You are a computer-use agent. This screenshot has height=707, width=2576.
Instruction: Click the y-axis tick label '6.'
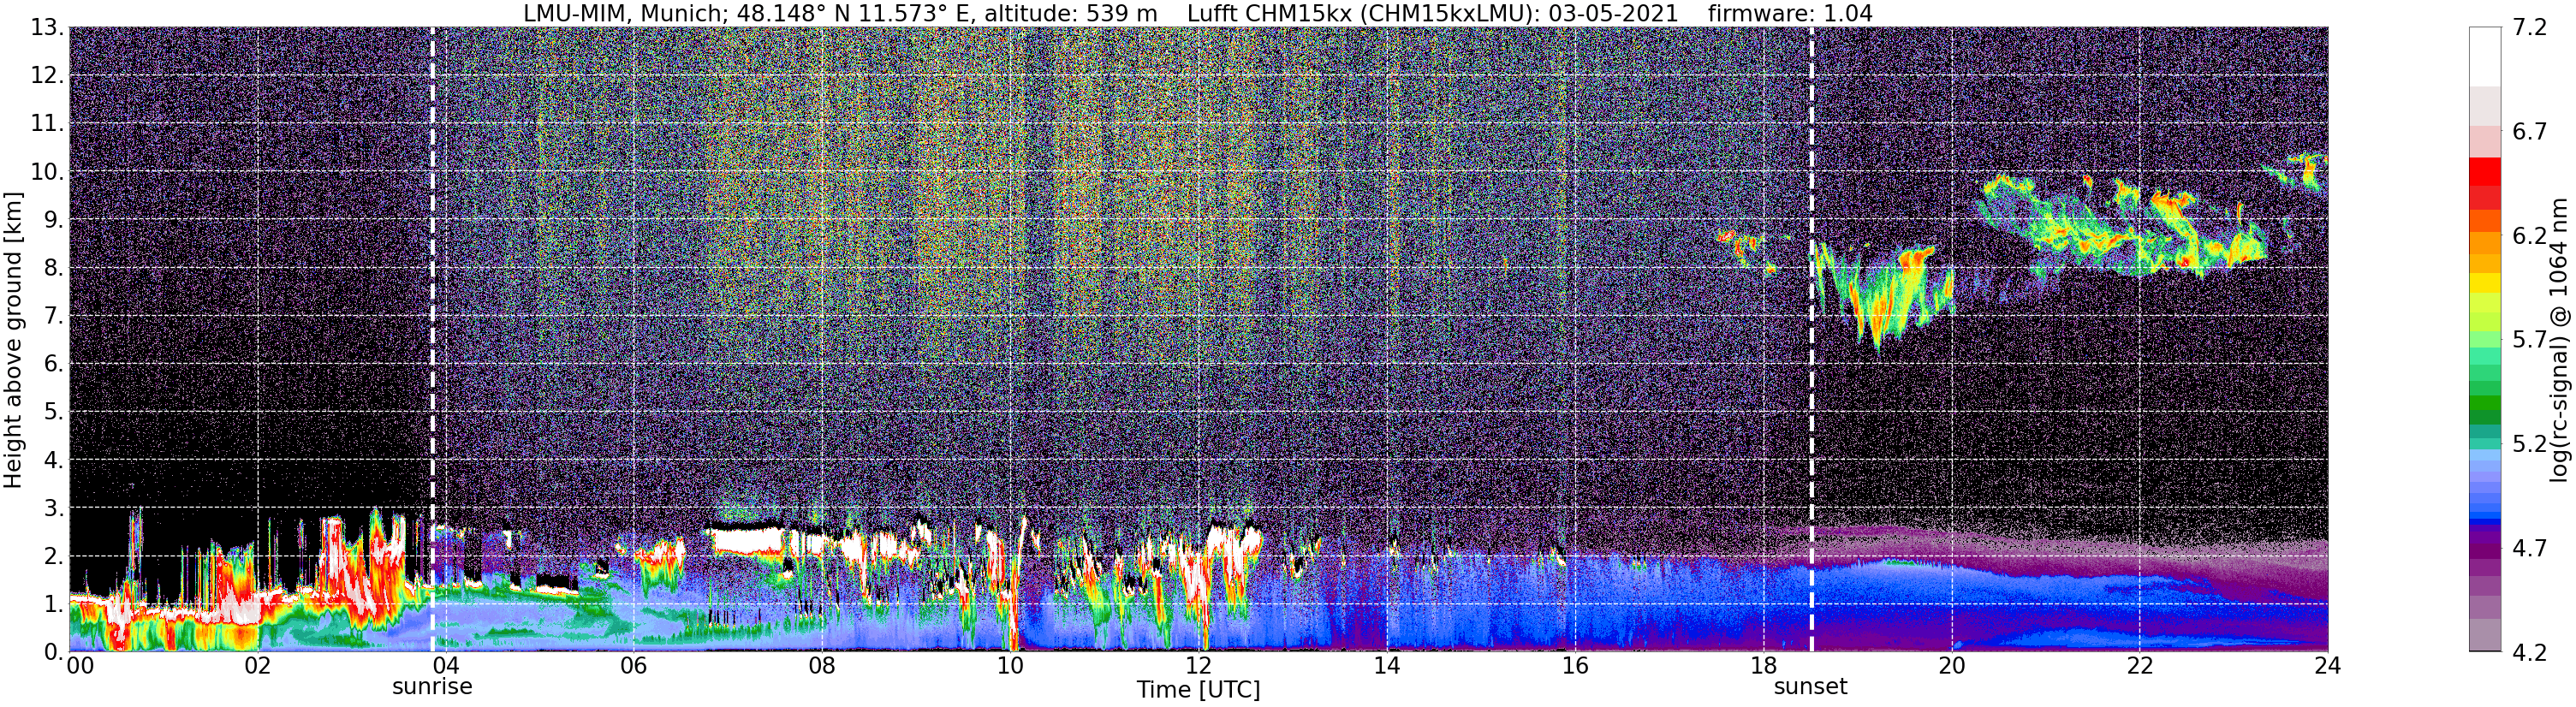pyautogui.click(x=53, y=364)
